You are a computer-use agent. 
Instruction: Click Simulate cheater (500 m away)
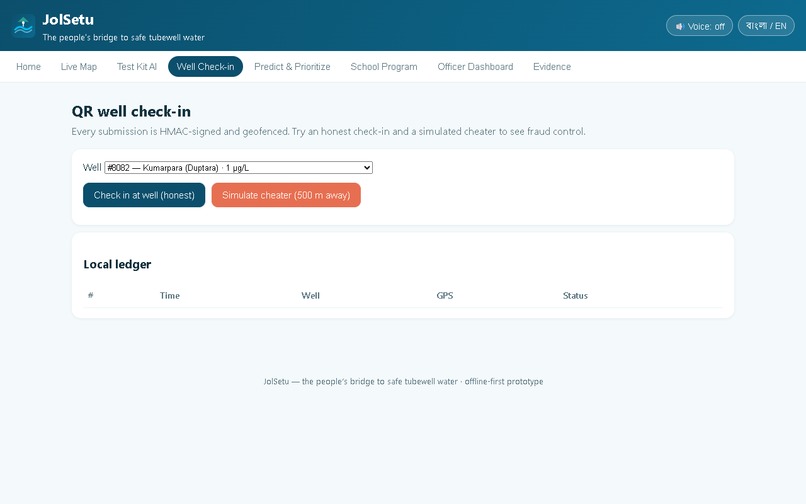[286, 195]
